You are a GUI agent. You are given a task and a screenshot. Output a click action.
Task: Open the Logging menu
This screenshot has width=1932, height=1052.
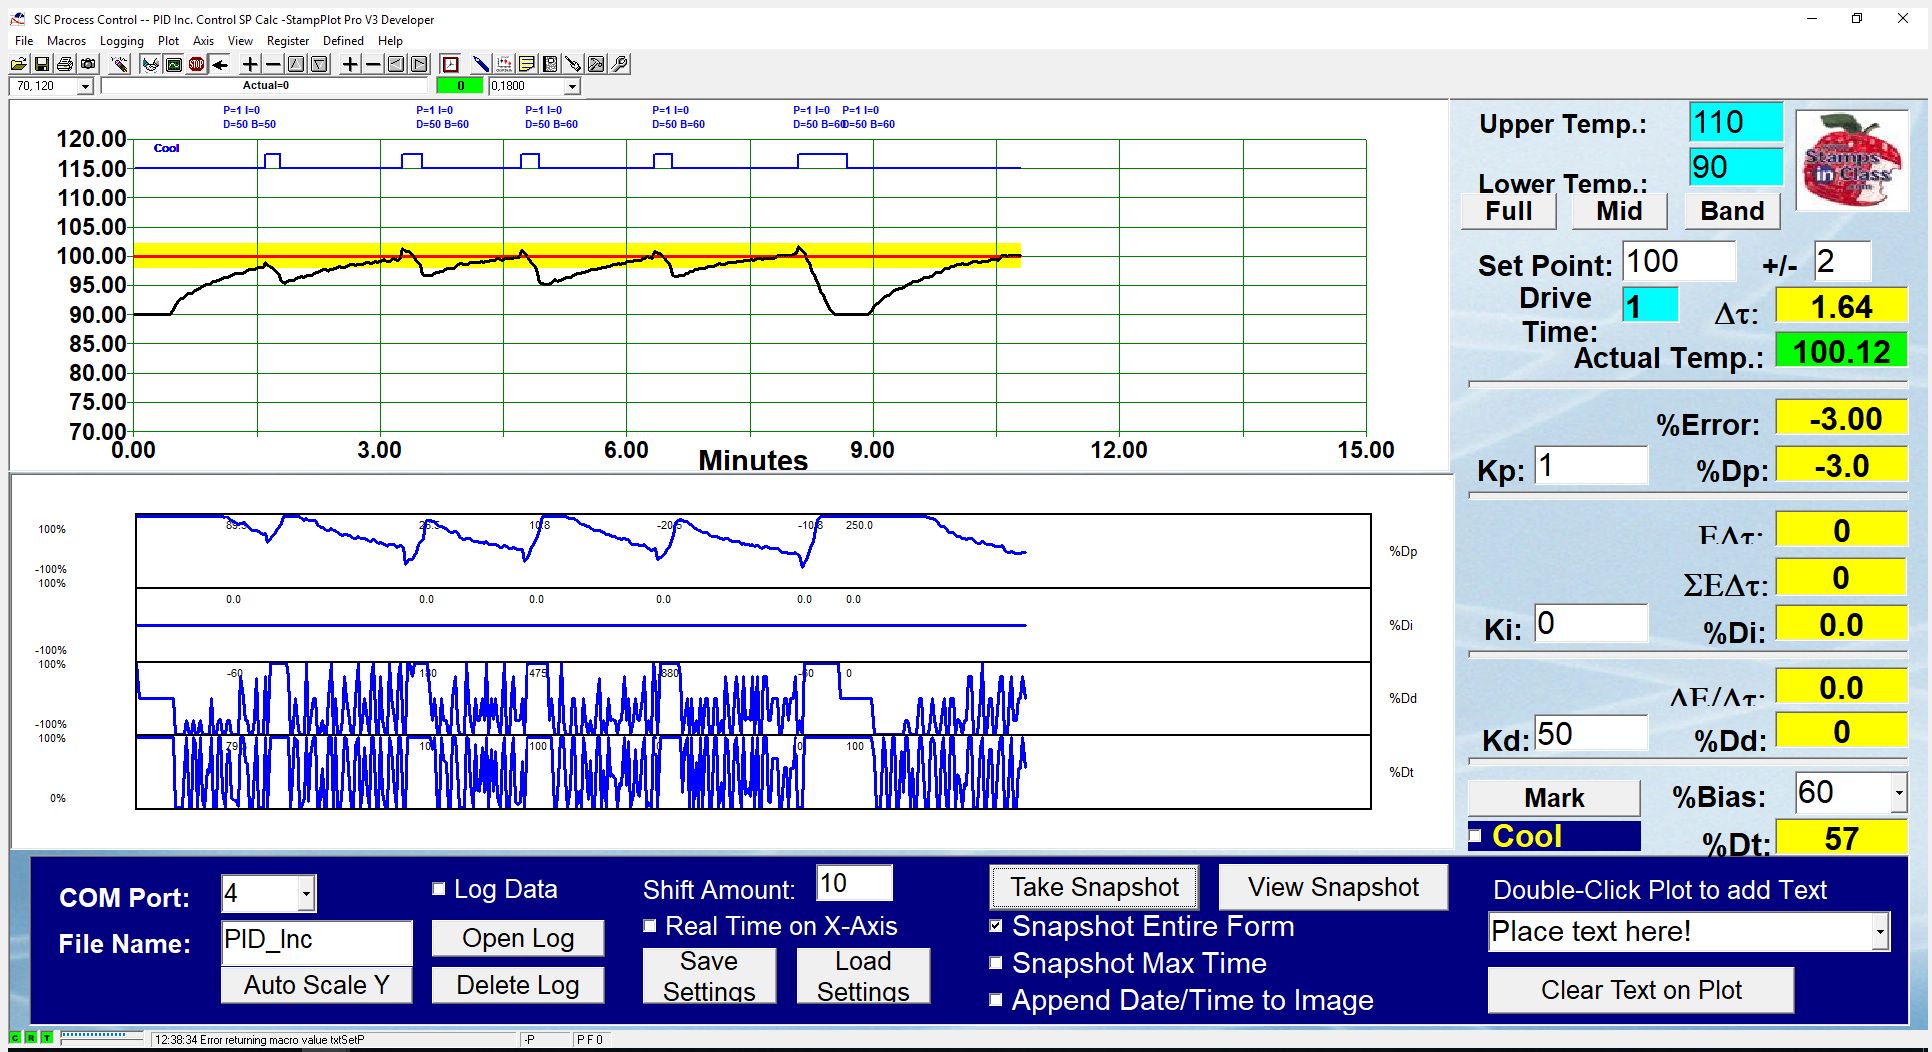click(122, 41)
